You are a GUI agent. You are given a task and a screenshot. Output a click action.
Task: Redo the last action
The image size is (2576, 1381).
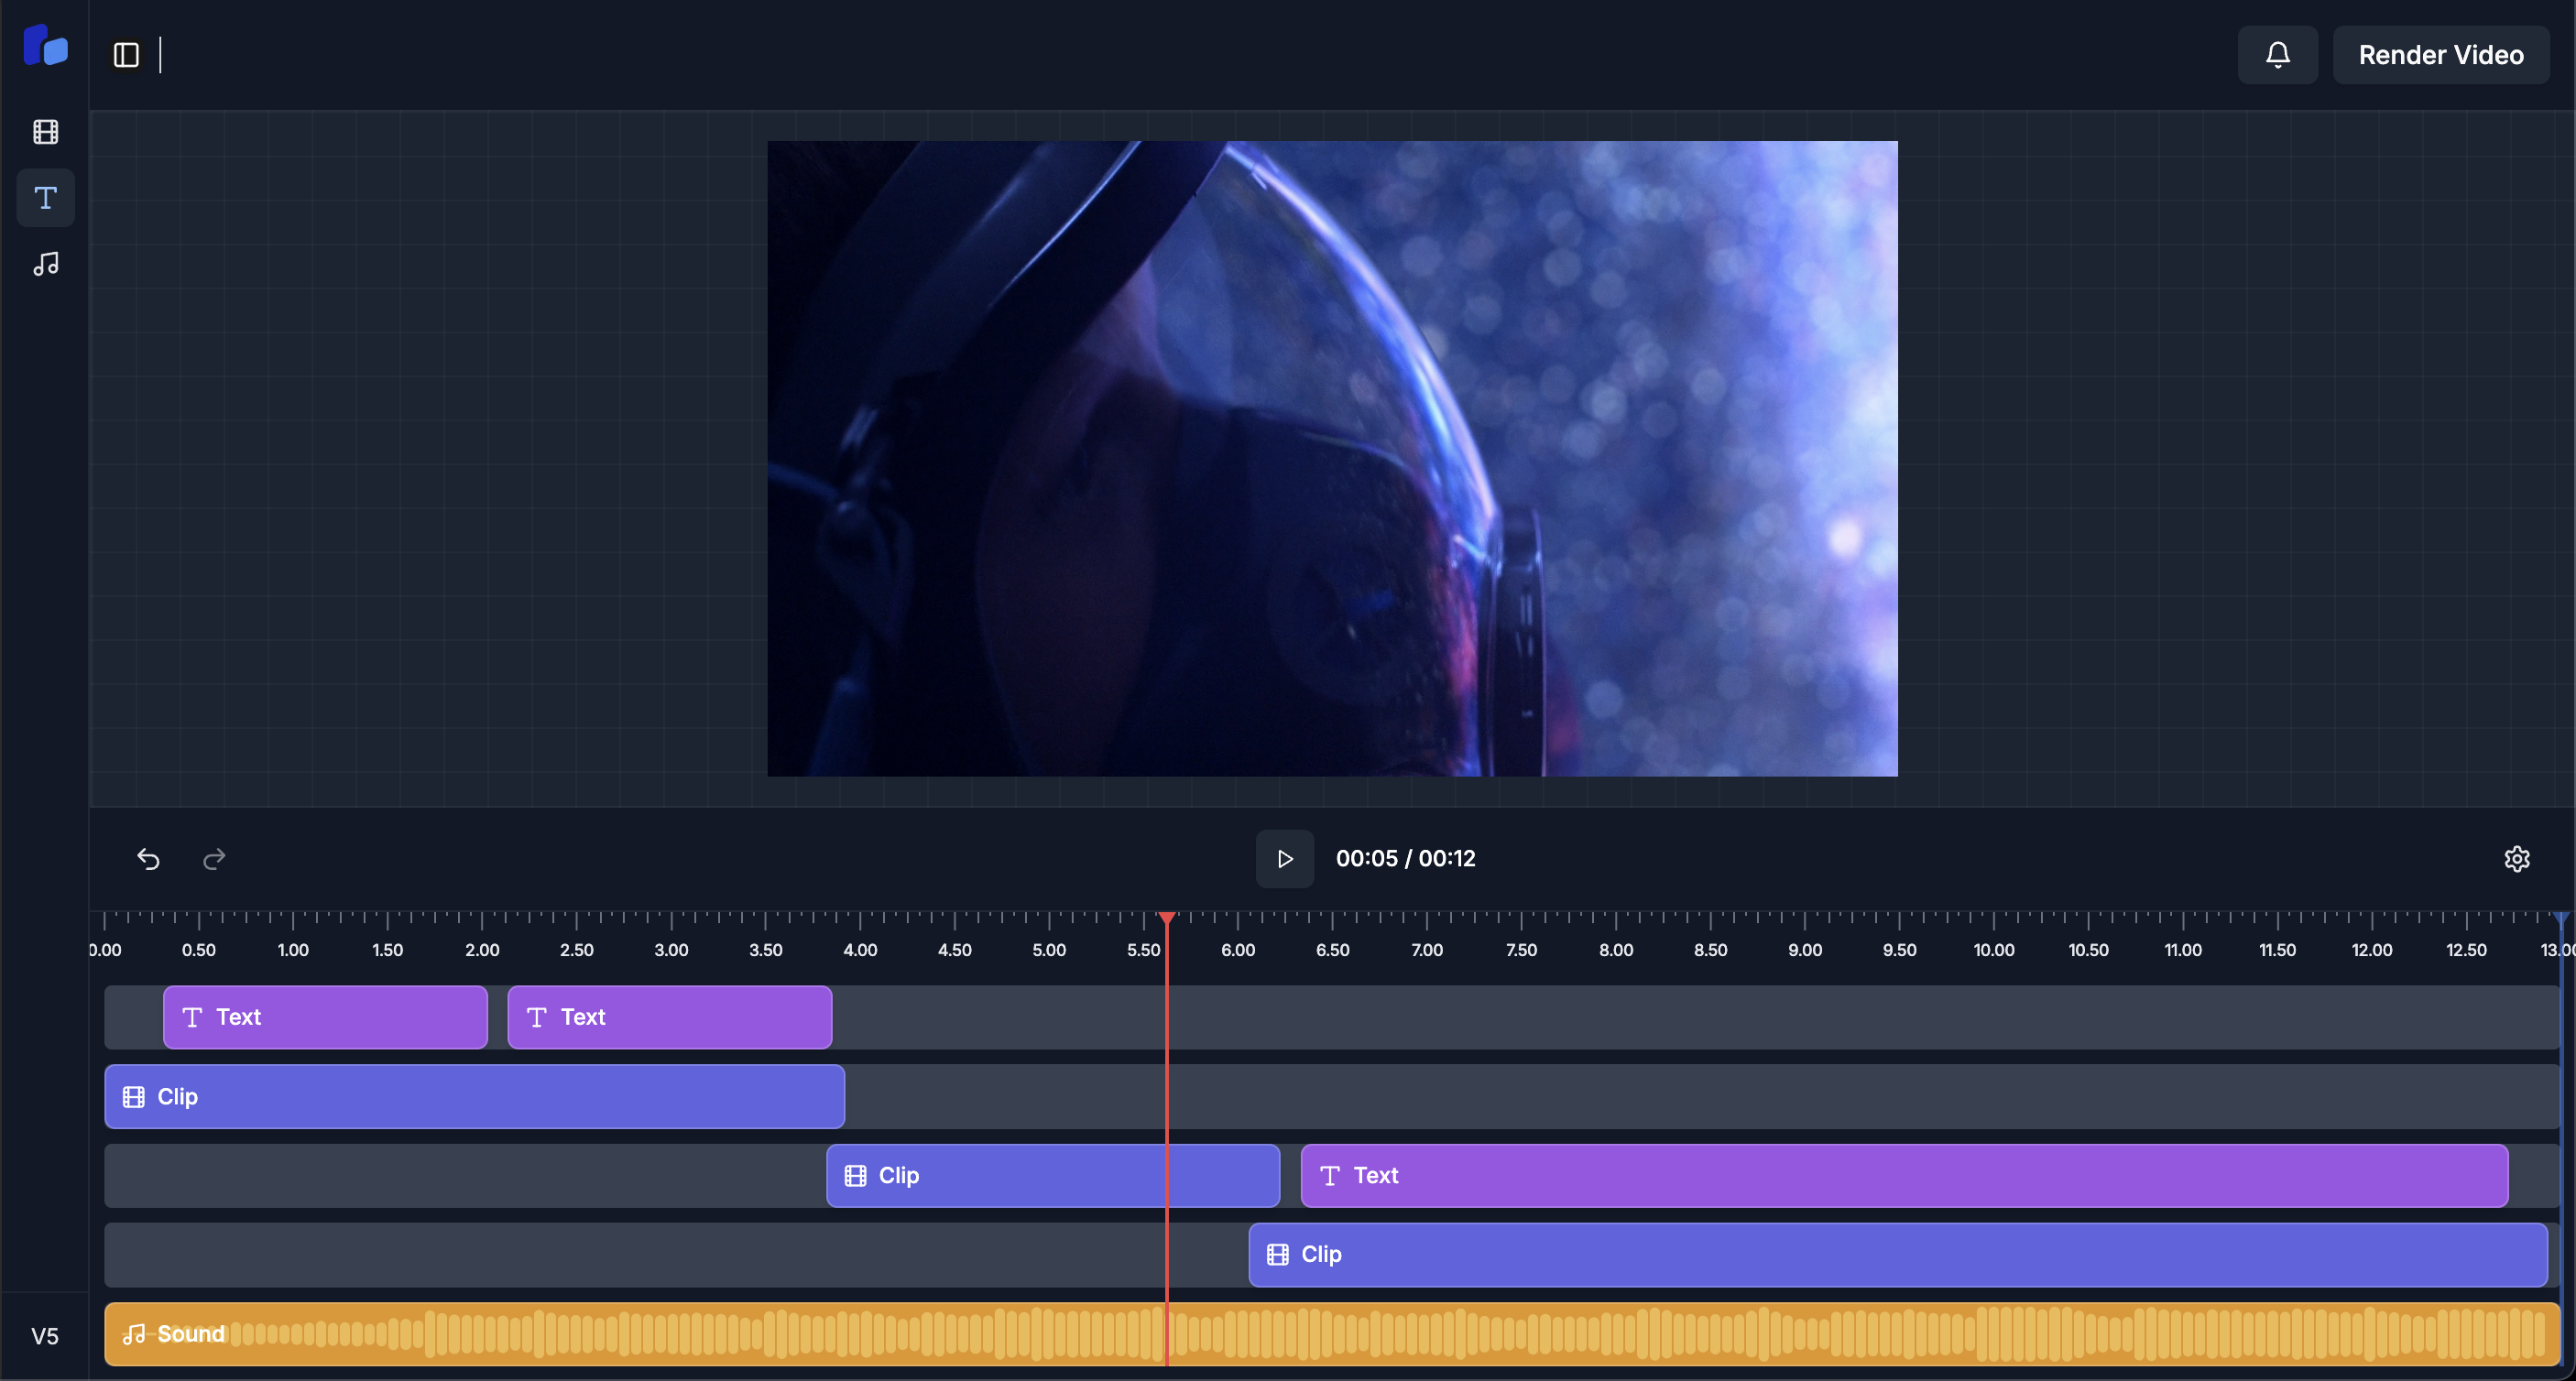pyautogui.click(x=214, y=859)
